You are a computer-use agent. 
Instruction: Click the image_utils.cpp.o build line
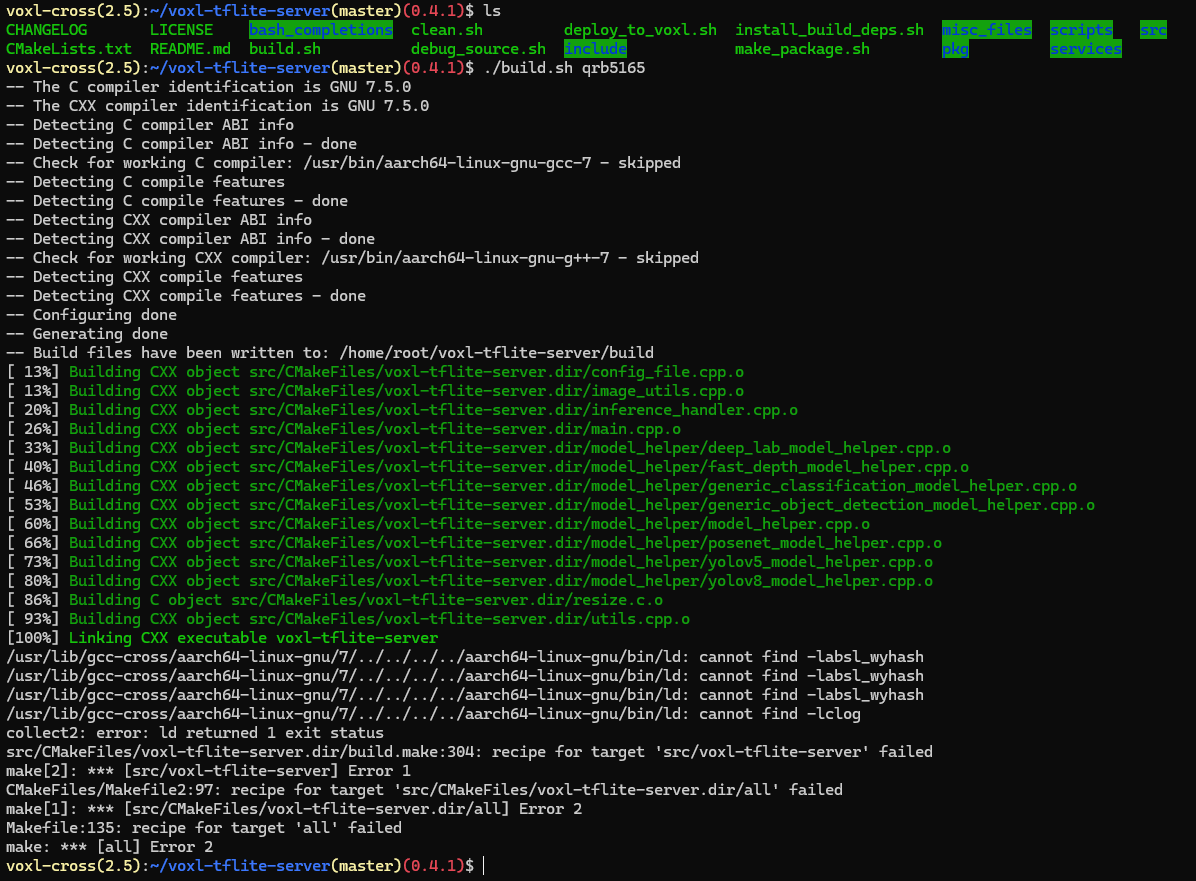pos(375,391)
